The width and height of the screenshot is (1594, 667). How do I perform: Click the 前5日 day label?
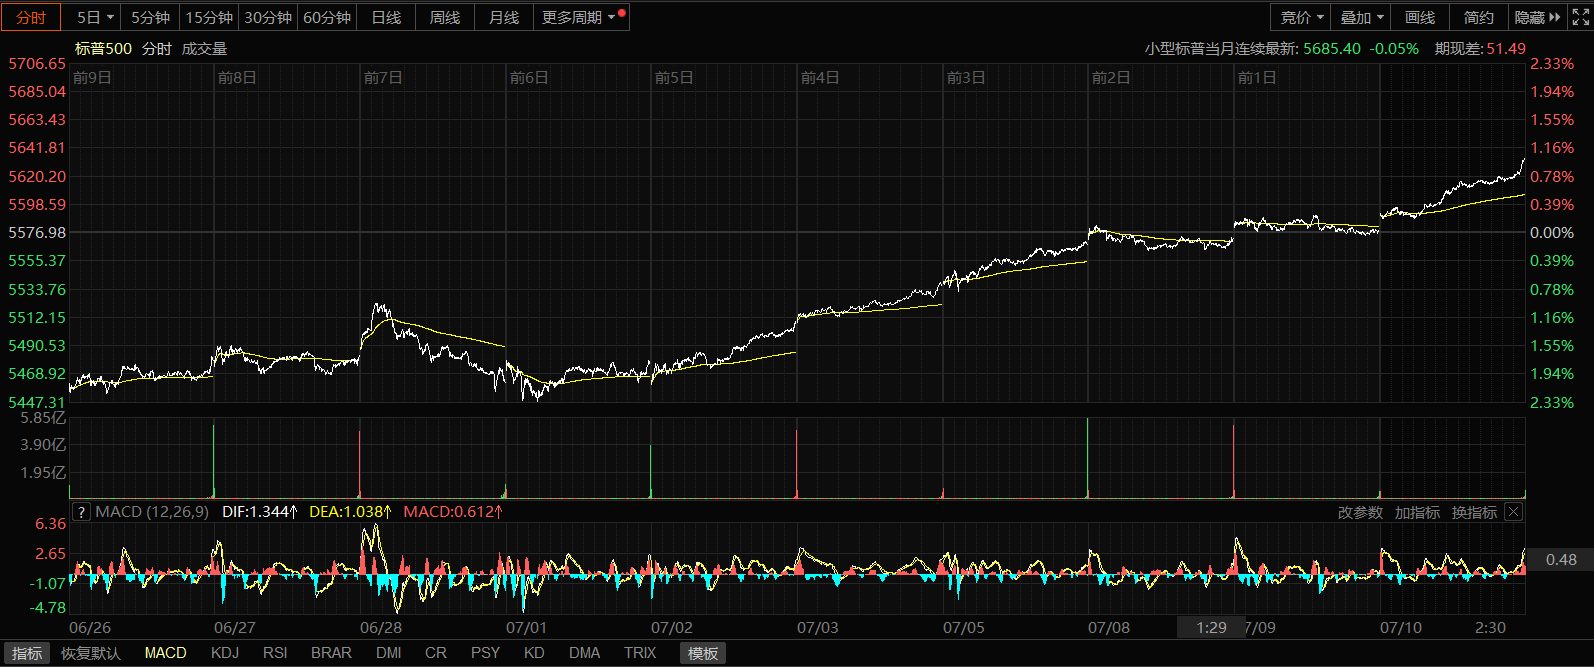coord(674,77)
